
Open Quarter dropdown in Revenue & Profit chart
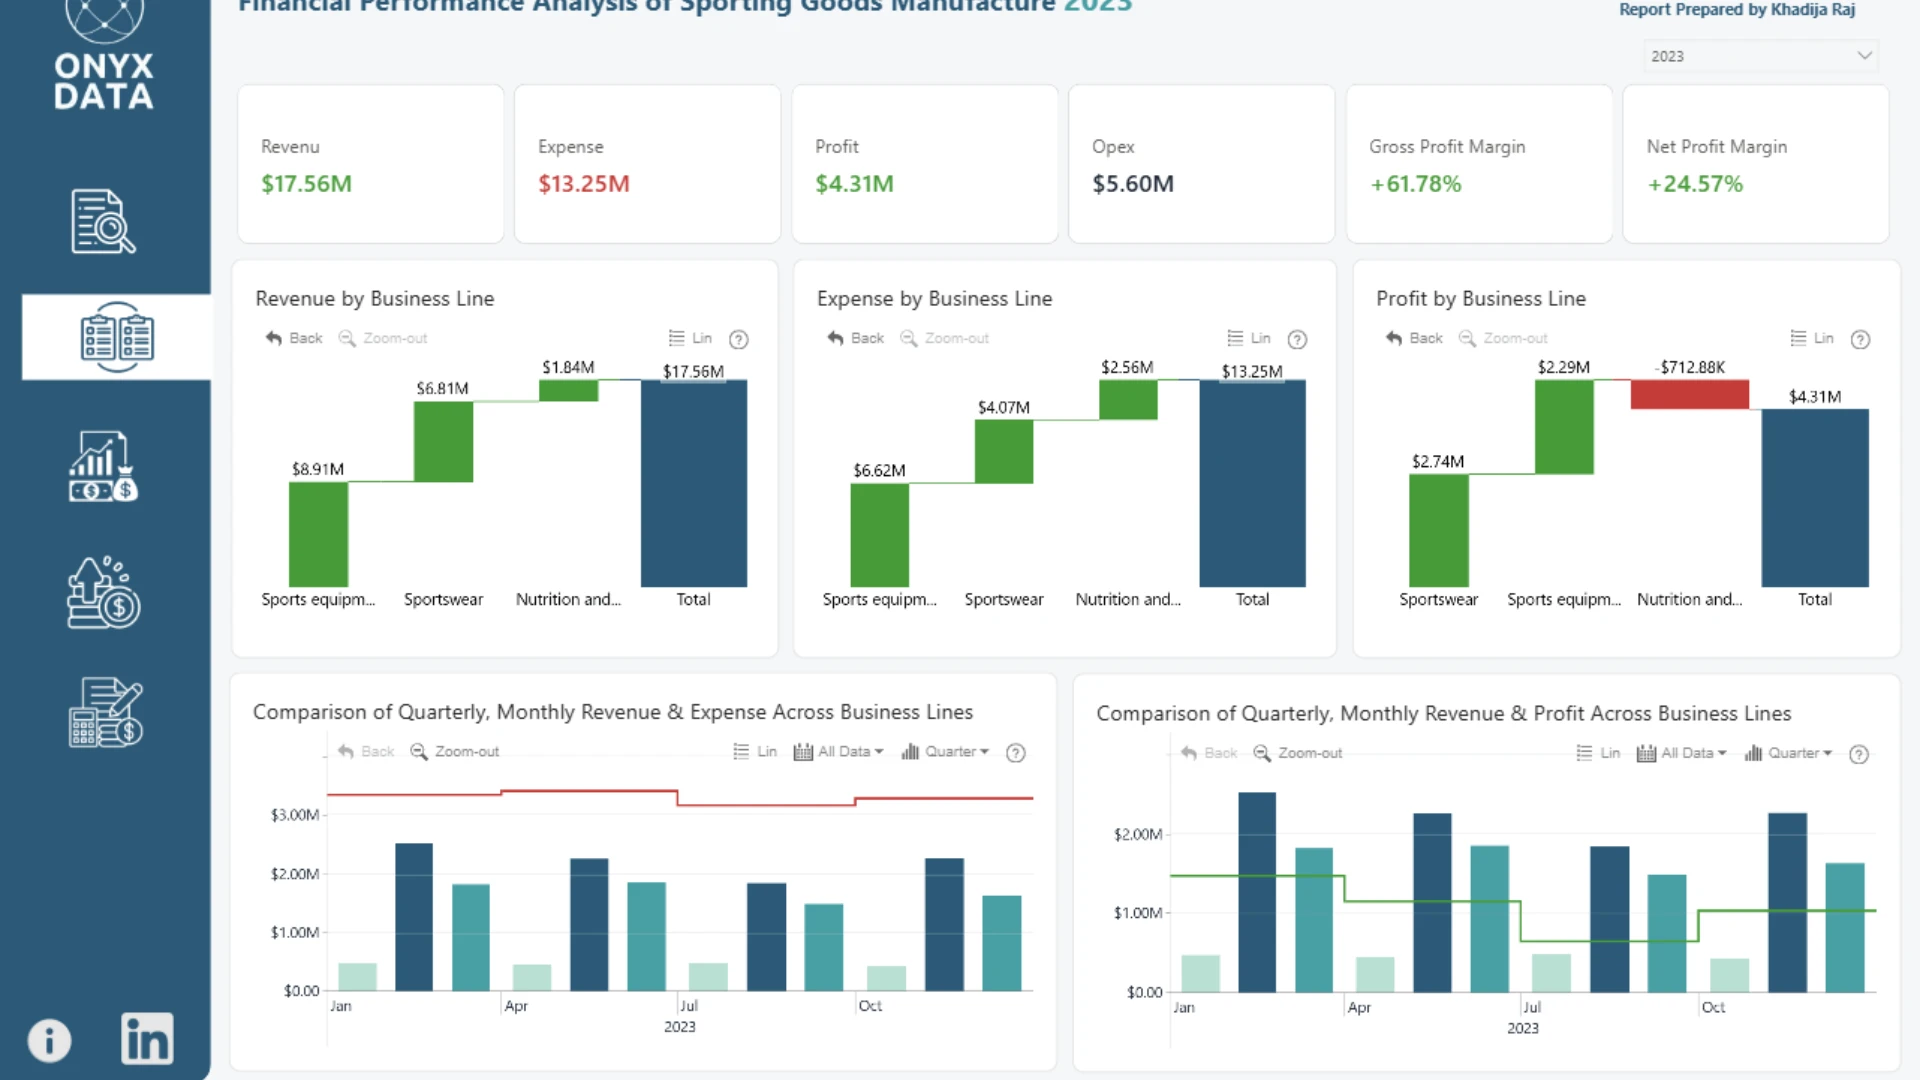[1788, 753]
